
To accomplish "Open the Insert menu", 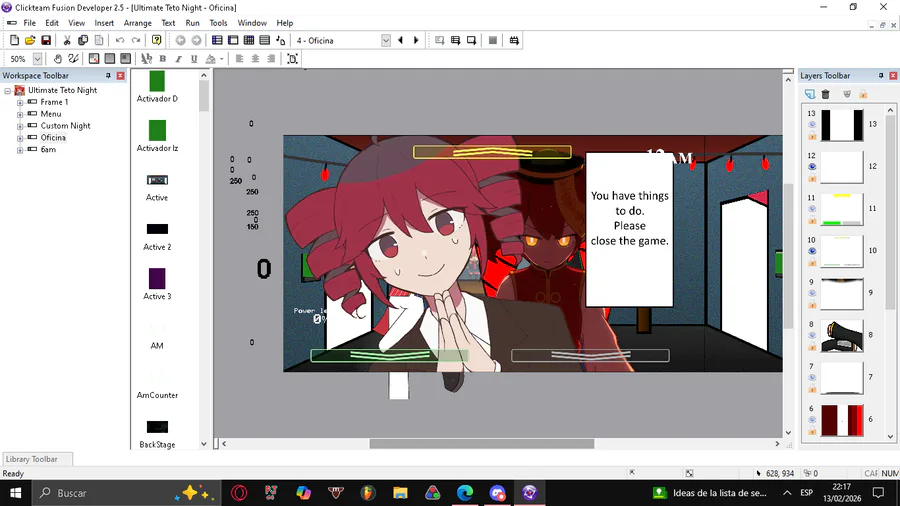I will point(104,23).
